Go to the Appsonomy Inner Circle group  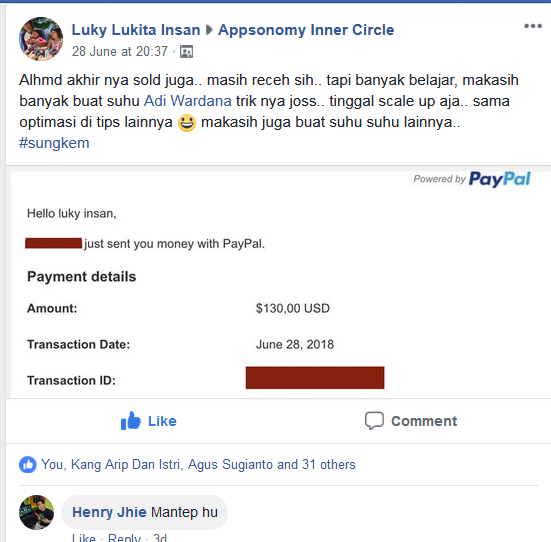click(x=306, y=30)
